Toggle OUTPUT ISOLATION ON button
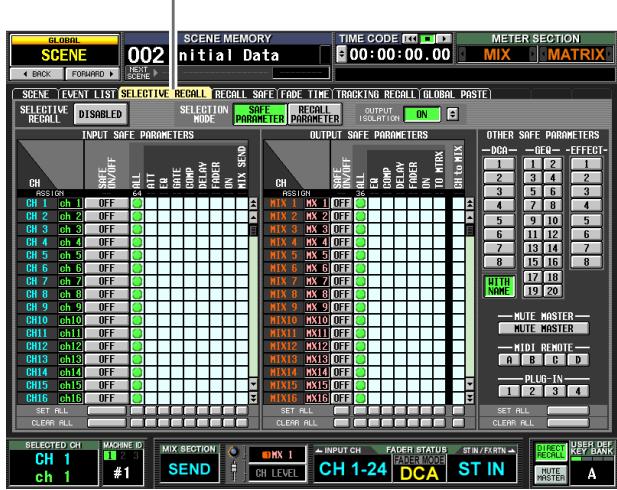Screen dimensions: 617x490 tap(422, 114)
